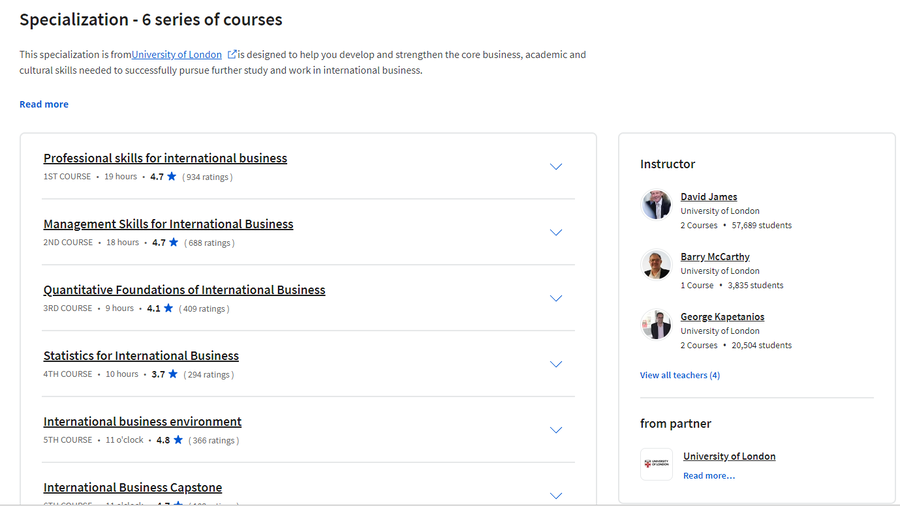The height and width of the screenshot is (506, 900).
Task: Click '3RD COURSE' label
Action: click(68, 308)
